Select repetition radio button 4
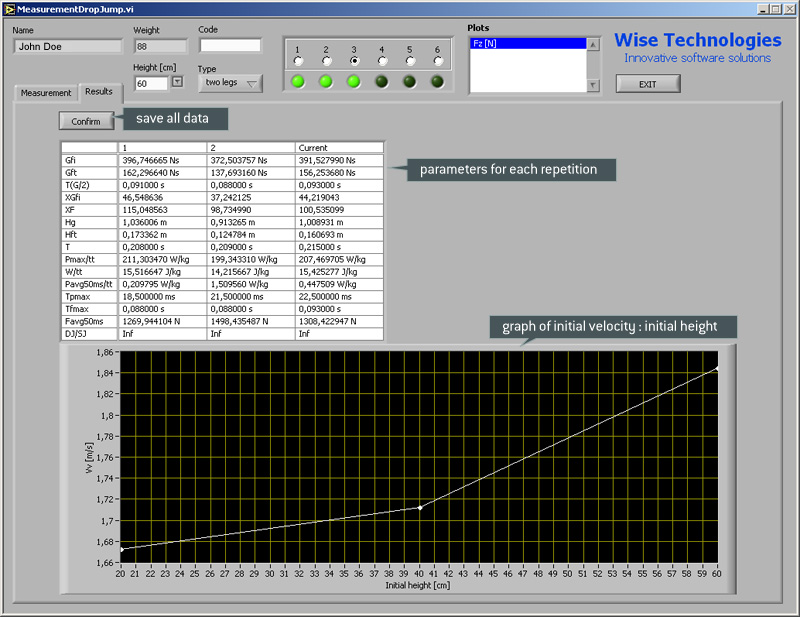Screen dimensions: 800x617 click(382, 61)
